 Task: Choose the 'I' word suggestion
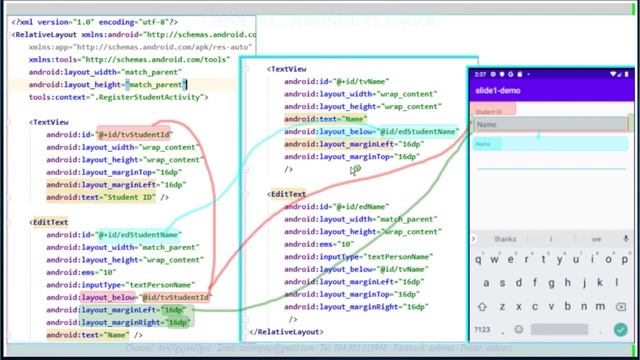coord(551,239)
